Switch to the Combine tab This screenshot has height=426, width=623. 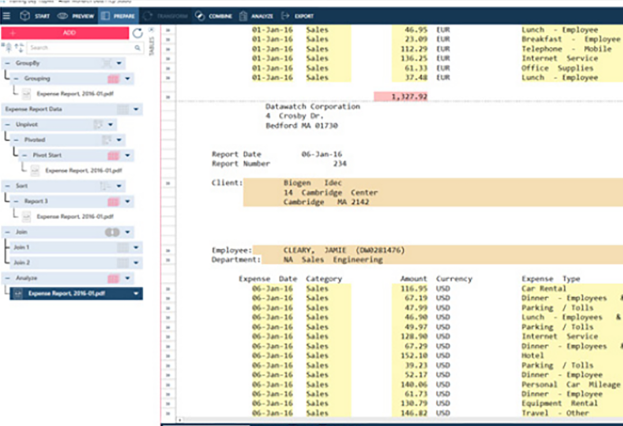pyautogui.click(x=214, y=16)
